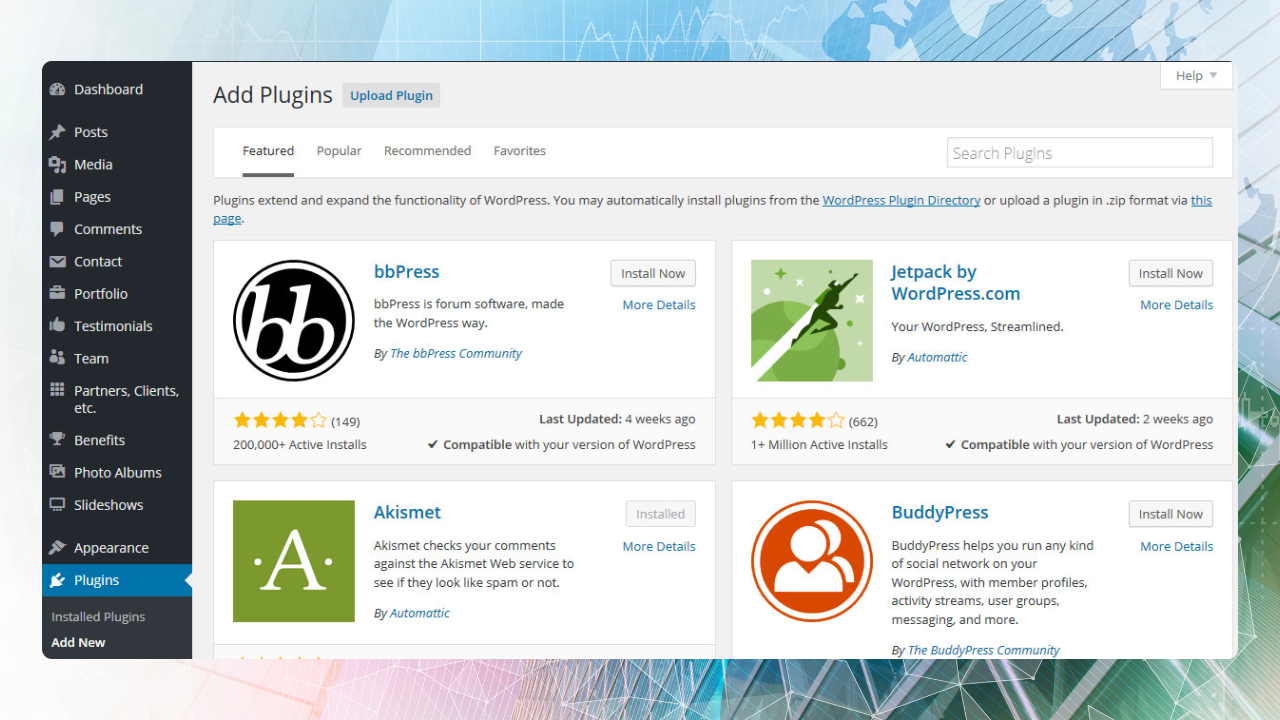Click the BuddyPress orange logo

click(x=812, y=561)
